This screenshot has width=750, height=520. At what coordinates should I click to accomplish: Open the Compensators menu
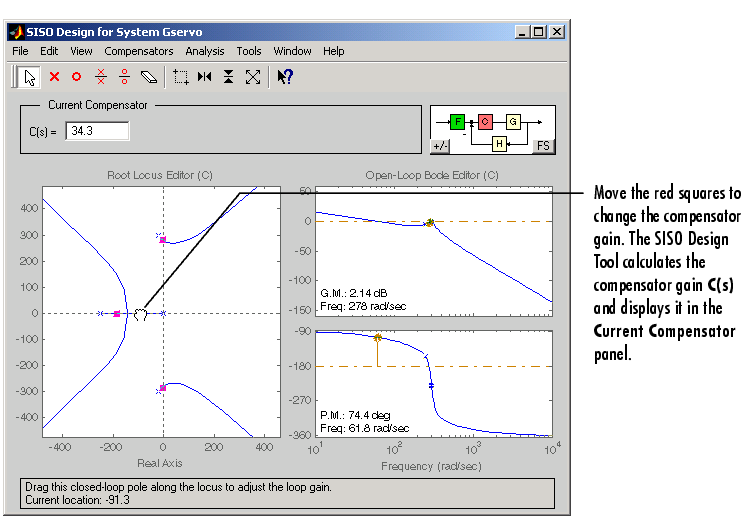138,51
